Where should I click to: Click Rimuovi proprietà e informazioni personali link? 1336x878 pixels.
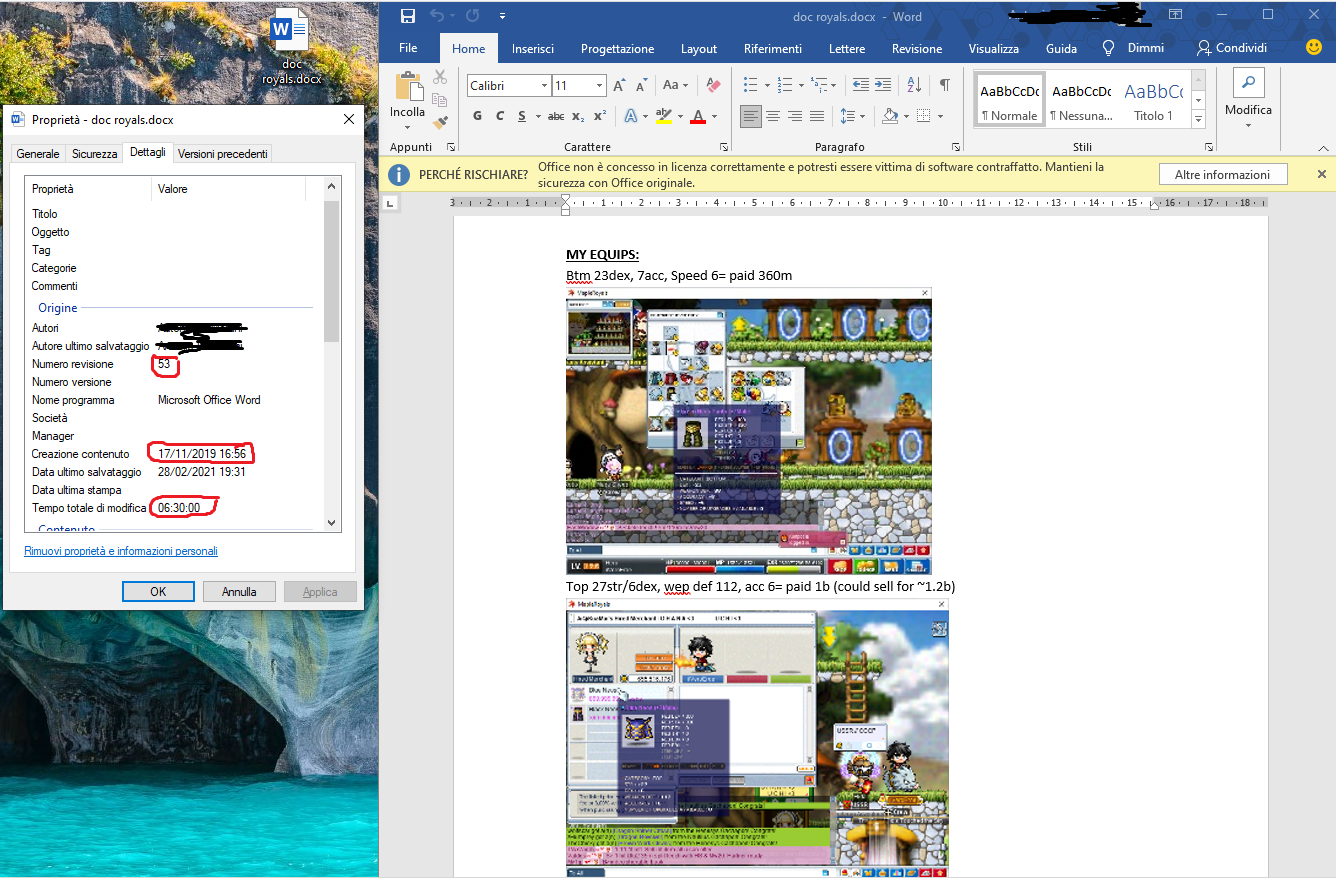click(121, 551)
